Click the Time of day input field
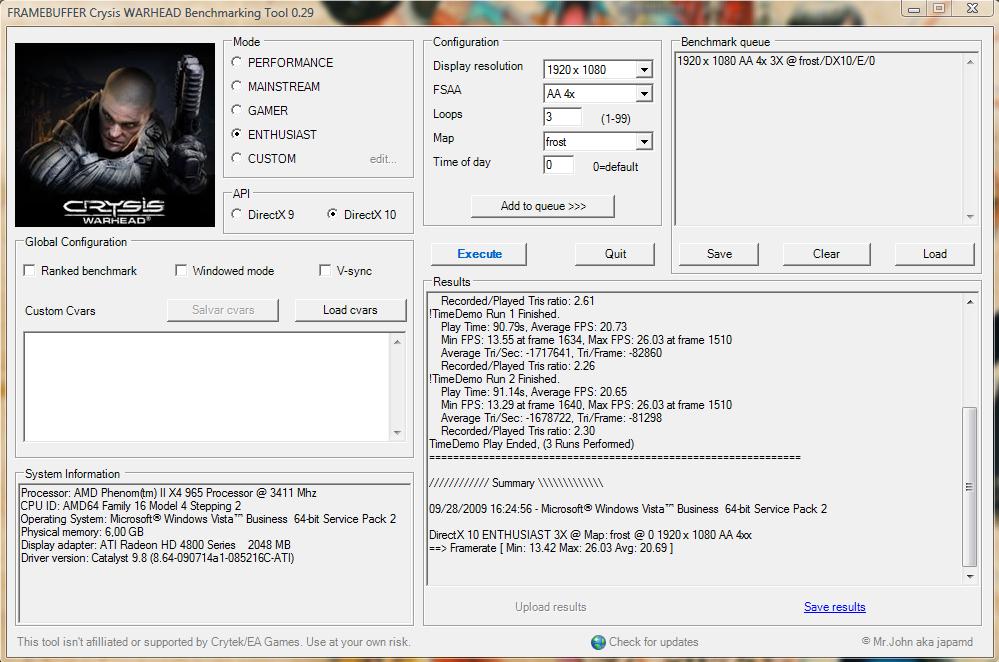 [x=558, y=165]
